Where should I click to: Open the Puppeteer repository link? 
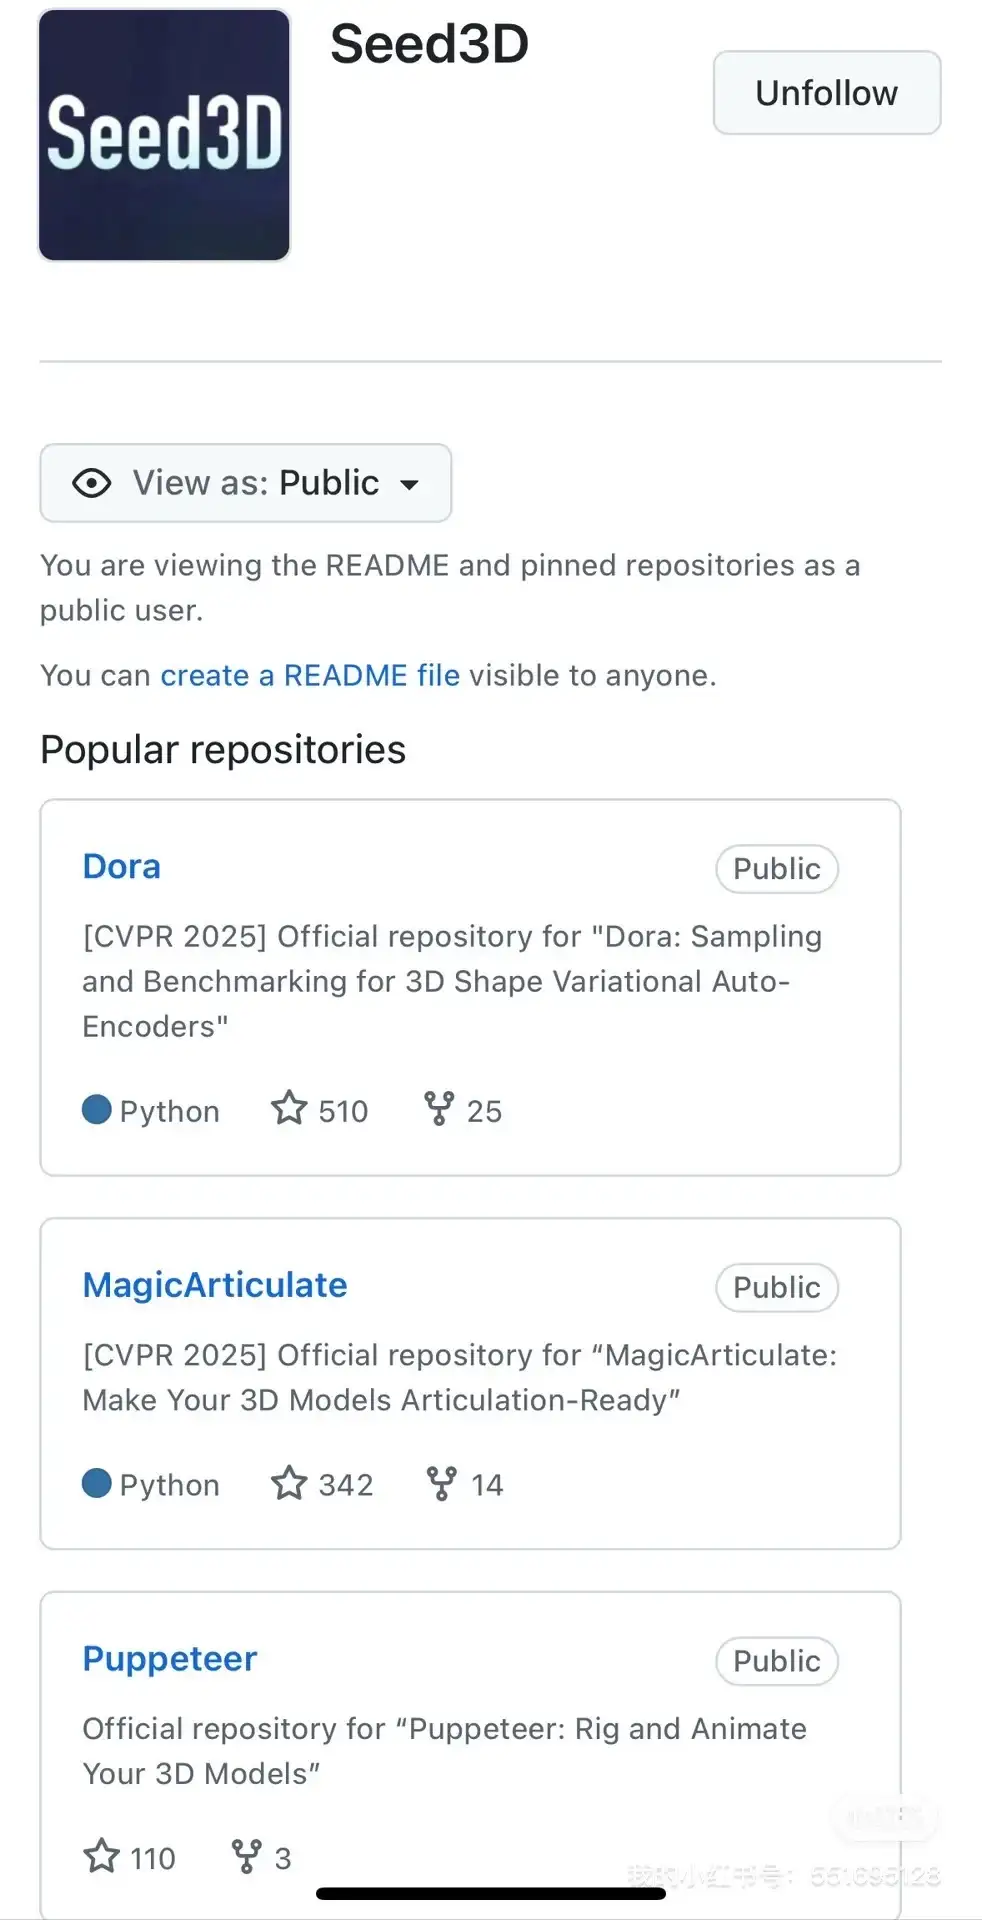pyautogui.click(x=170, y=1659)
